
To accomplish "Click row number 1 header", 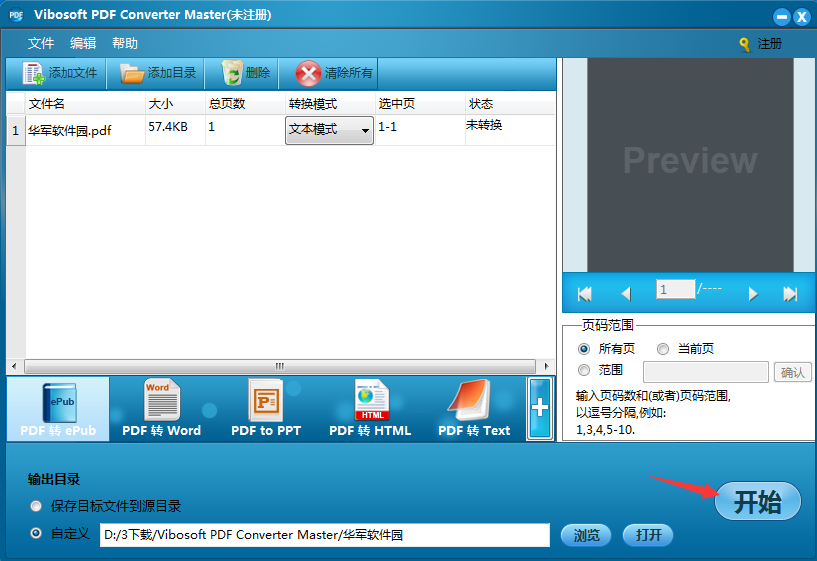I will 16,130.
